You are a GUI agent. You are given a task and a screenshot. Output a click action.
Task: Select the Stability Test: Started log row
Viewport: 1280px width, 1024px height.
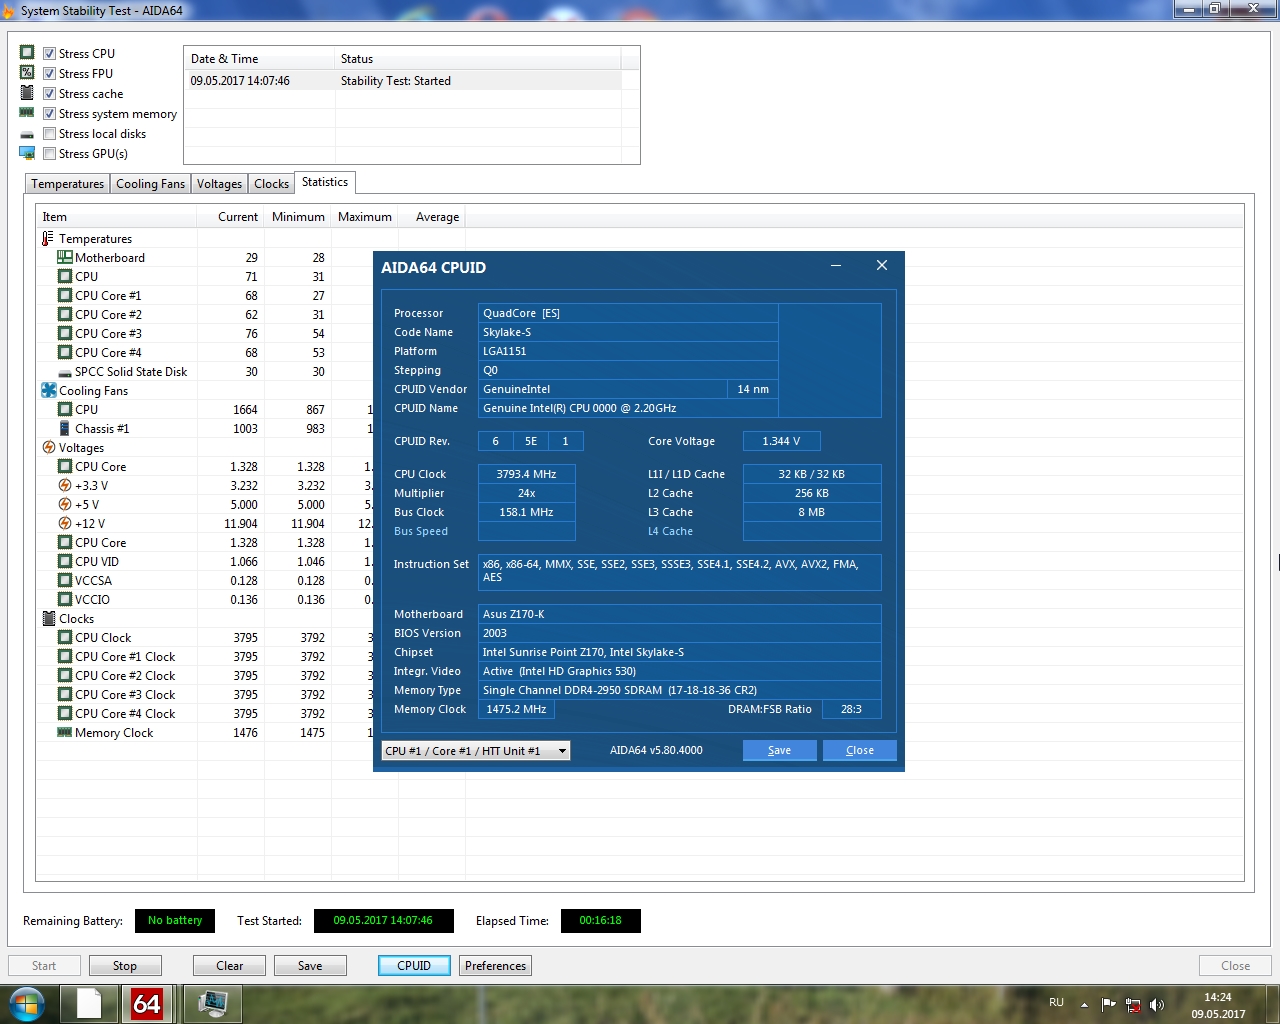click(403, 81)
